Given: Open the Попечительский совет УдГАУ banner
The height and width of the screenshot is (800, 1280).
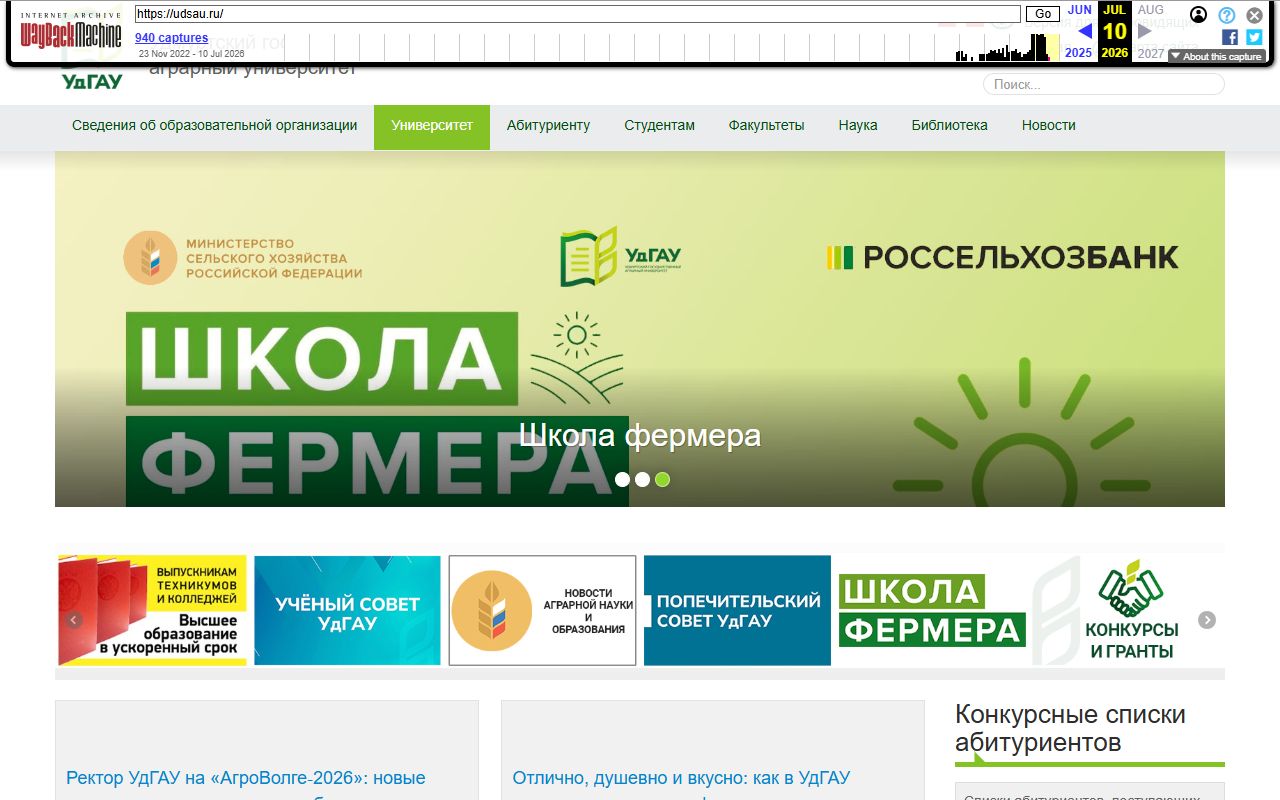Looking at the screenshot, I should (737, 610).
